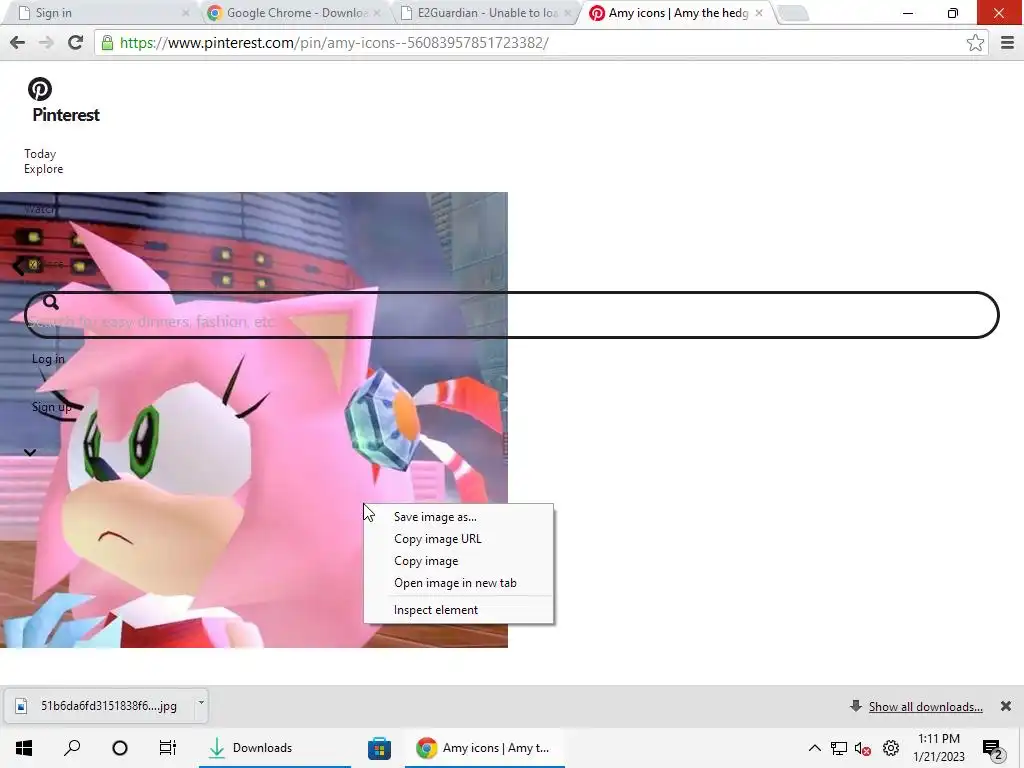Click the Pinterest search input field

(512, 315)
